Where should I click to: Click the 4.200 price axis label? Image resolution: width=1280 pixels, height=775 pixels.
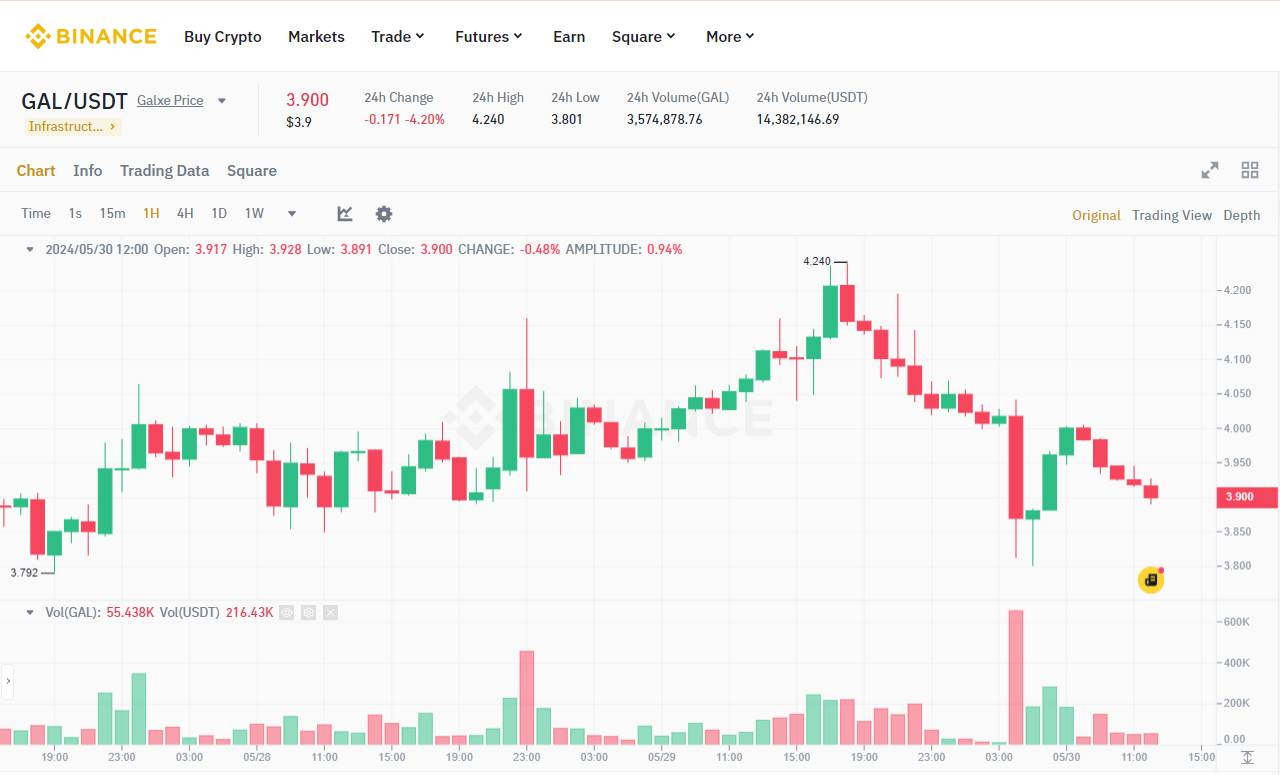pyautogui.click(x=1237, y=290)
